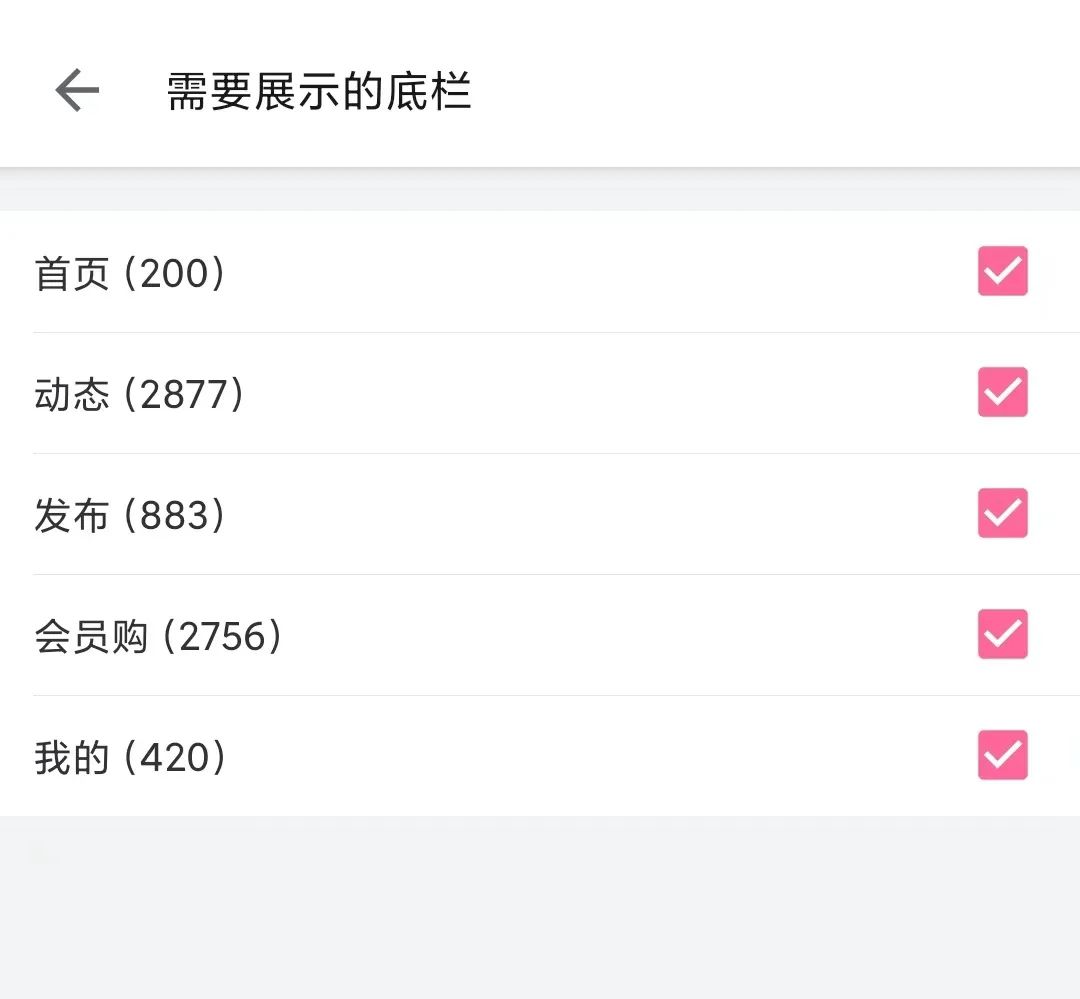Go back using the arrow icon

[x=77, y=90]
